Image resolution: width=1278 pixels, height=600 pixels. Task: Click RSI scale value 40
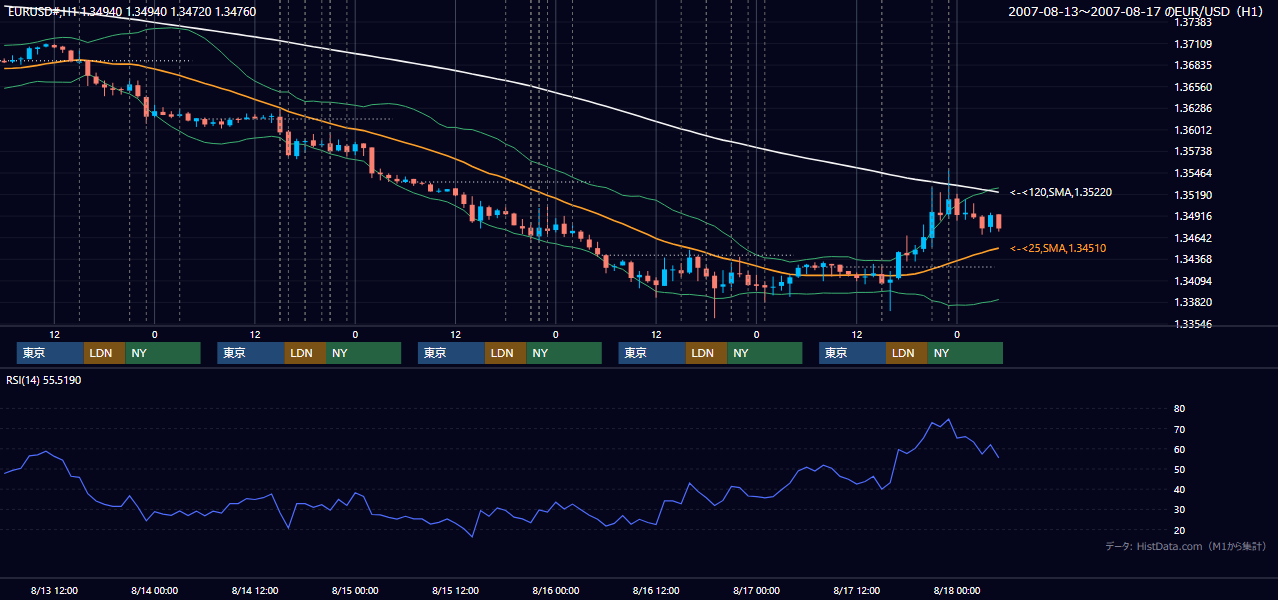(x=1180, y=490)
